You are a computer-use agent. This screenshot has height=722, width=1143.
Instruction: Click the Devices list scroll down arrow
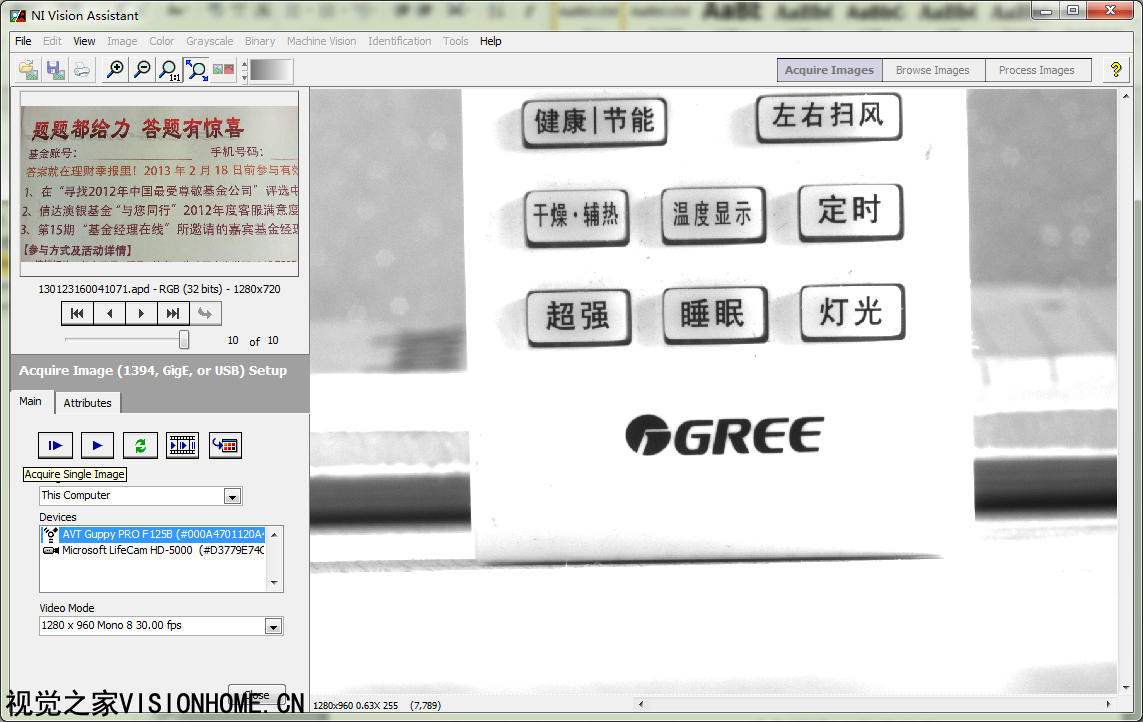(275, 583)
